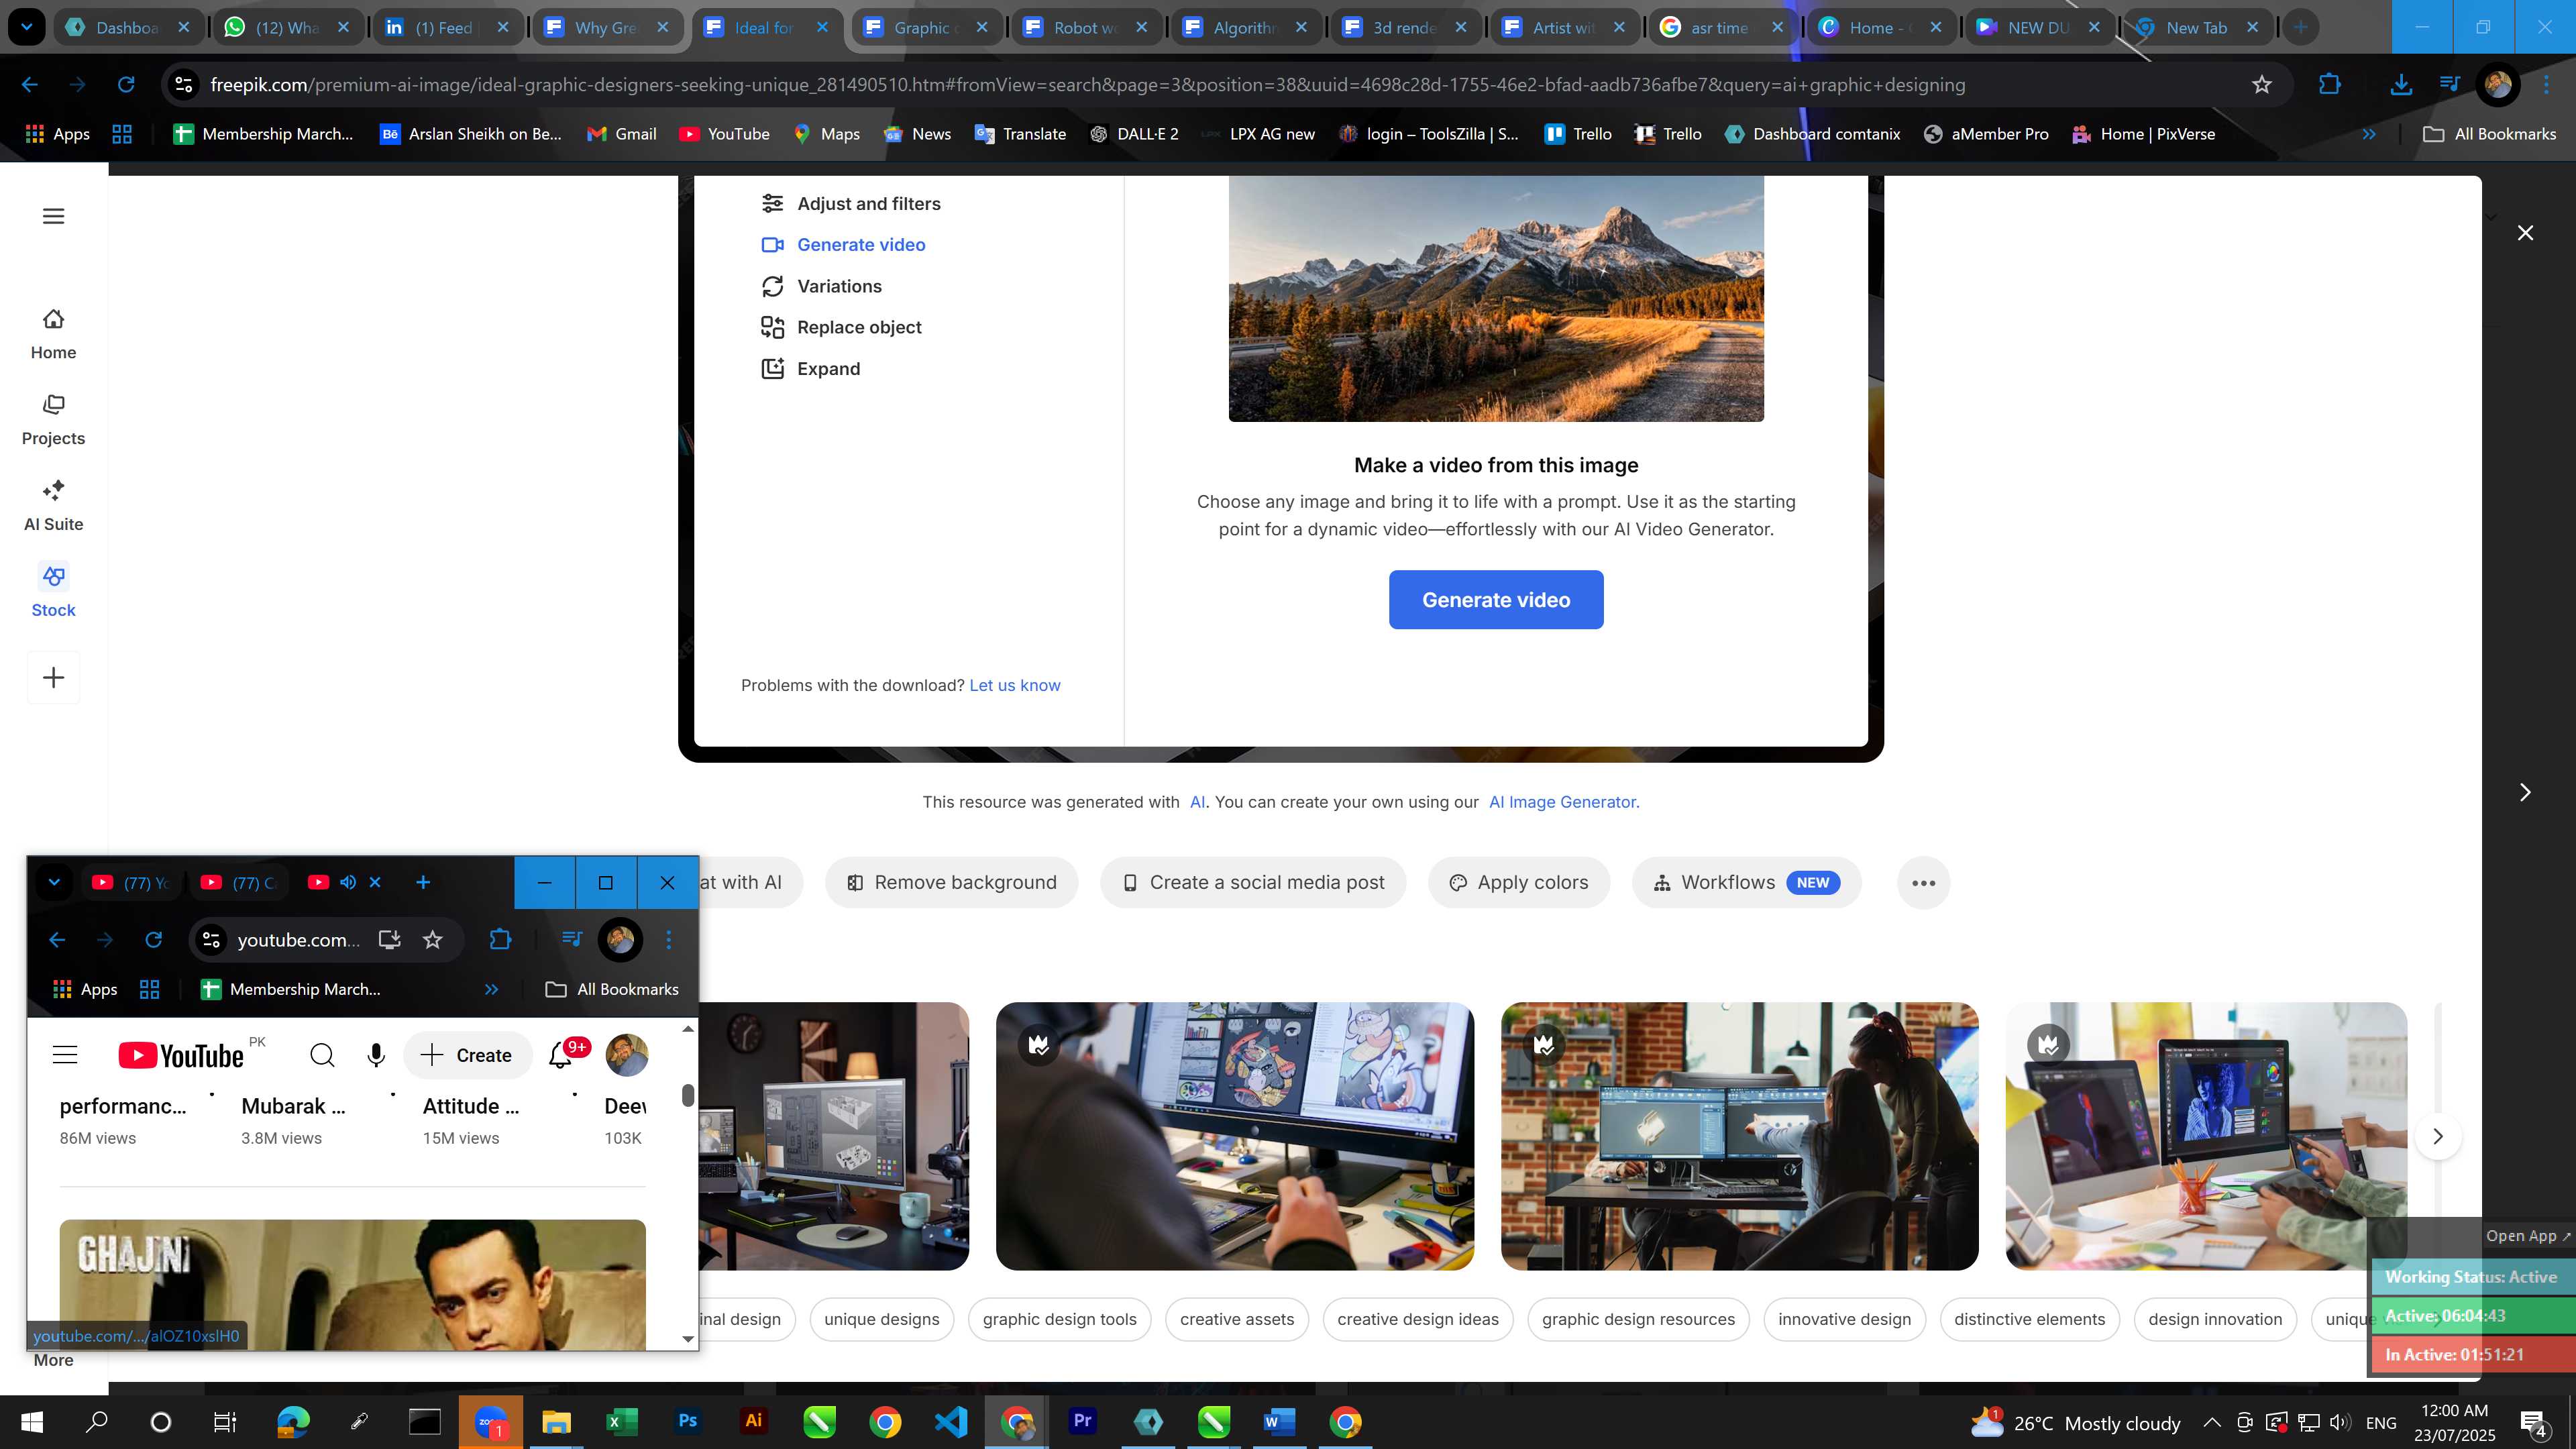The image size is (2576, 1449).
Task: Launch Photoshop from the taskbar
Action: [687, 1422]
